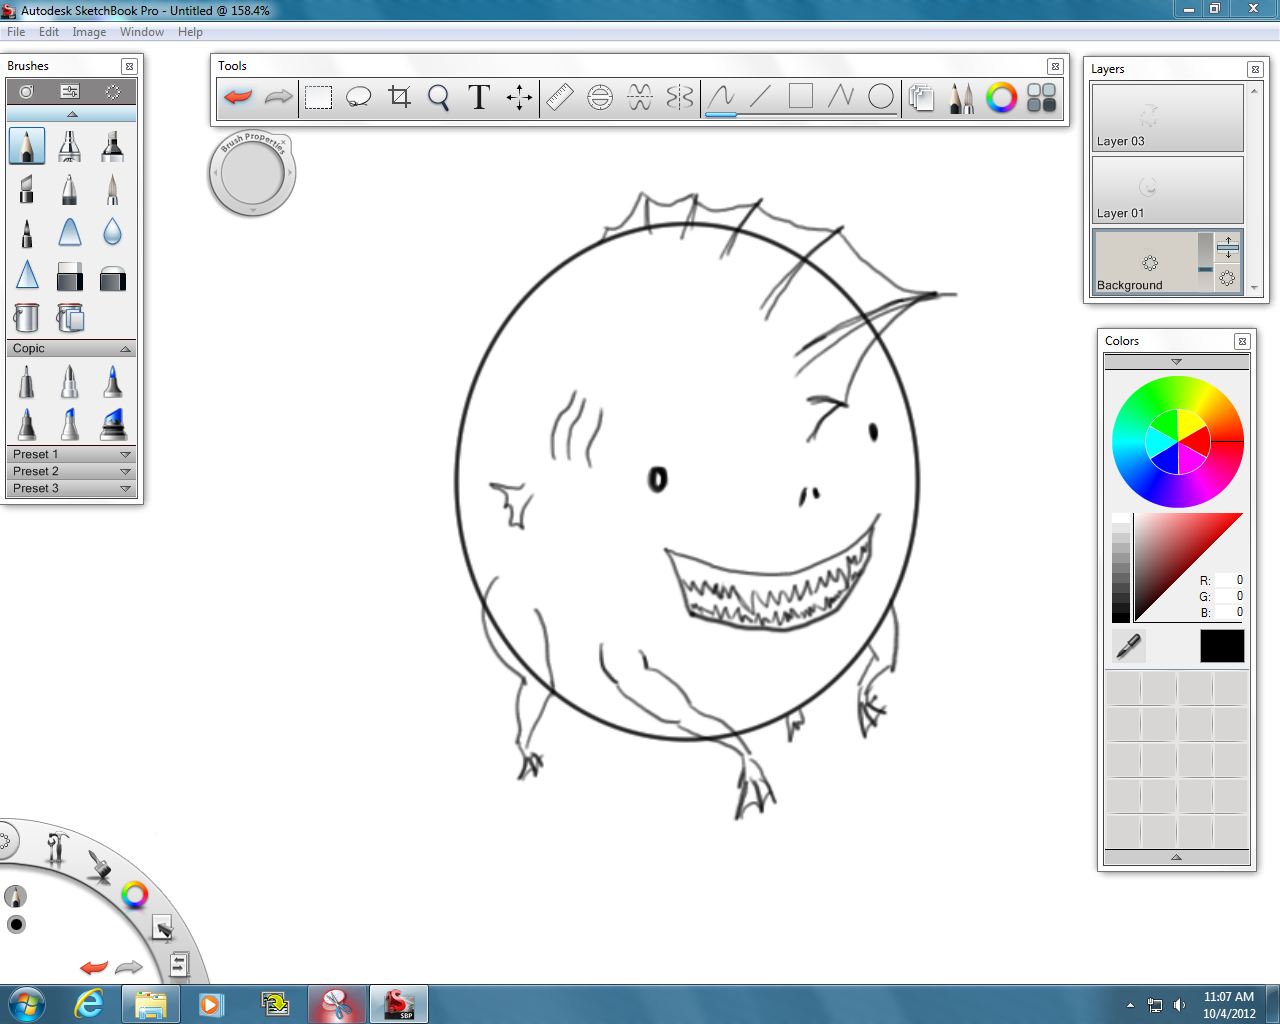Choose the Paint Bucket brush
Screen dimensions: 1280x1024
tap(27, 317)
